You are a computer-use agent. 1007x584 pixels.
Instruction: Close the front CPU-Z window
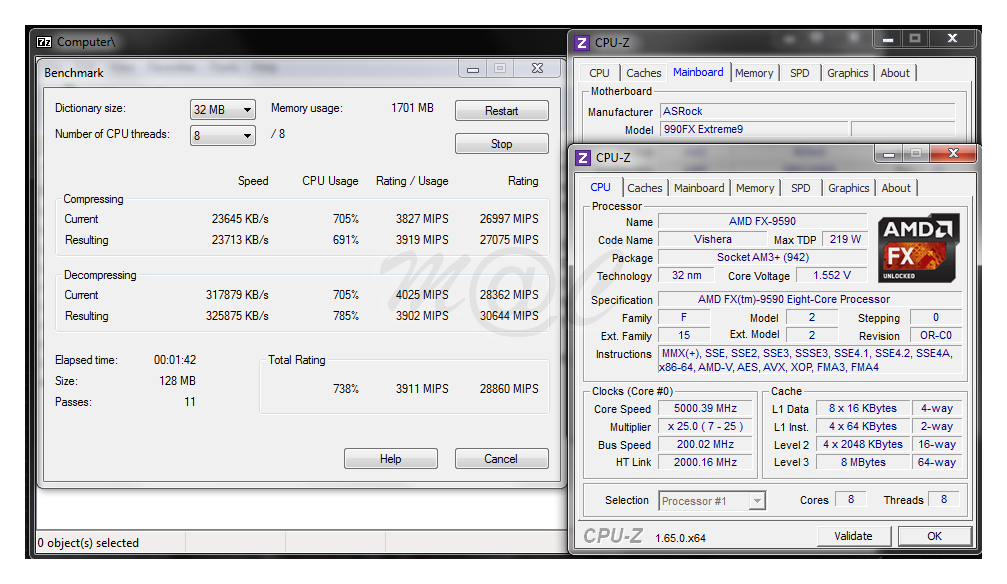click(952, 154)
